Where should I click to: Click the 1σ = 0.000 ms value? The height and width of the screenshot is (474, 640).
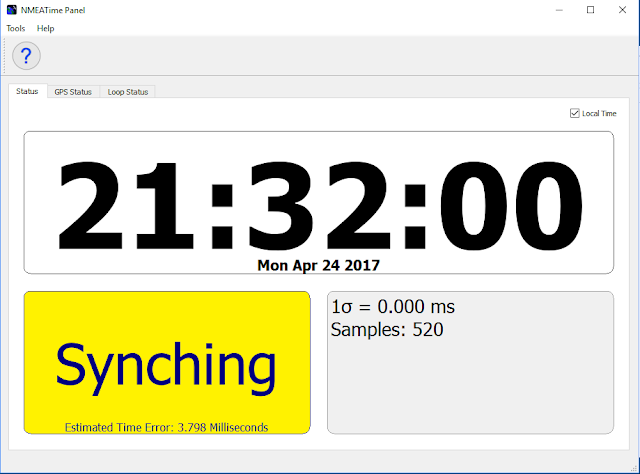pos(393,307)
